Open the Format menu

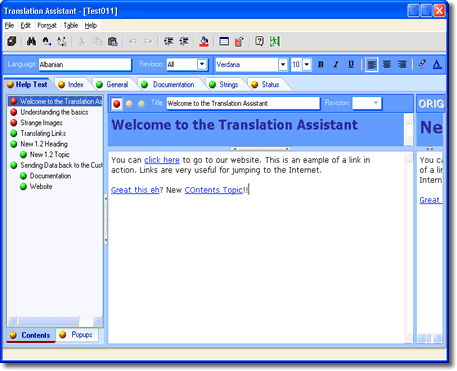(x=47, y=25)
